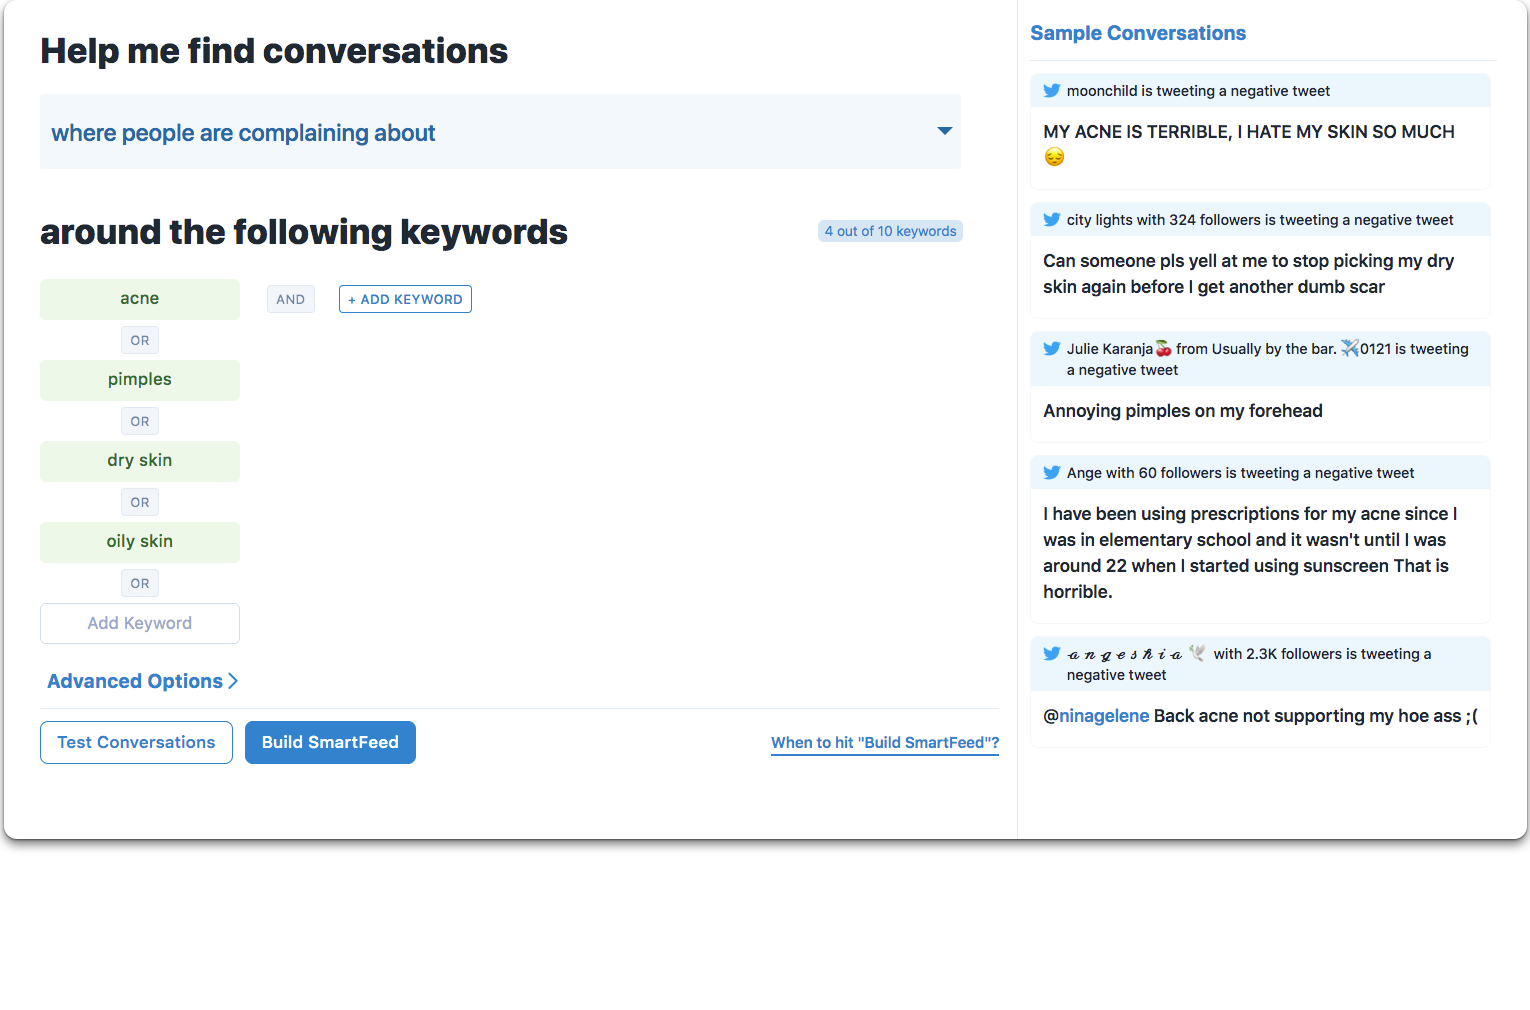Screen dimensions: 1530x1010
Task: Select the 'dry skin' keyword chip
Action: [x=140, y=461]
